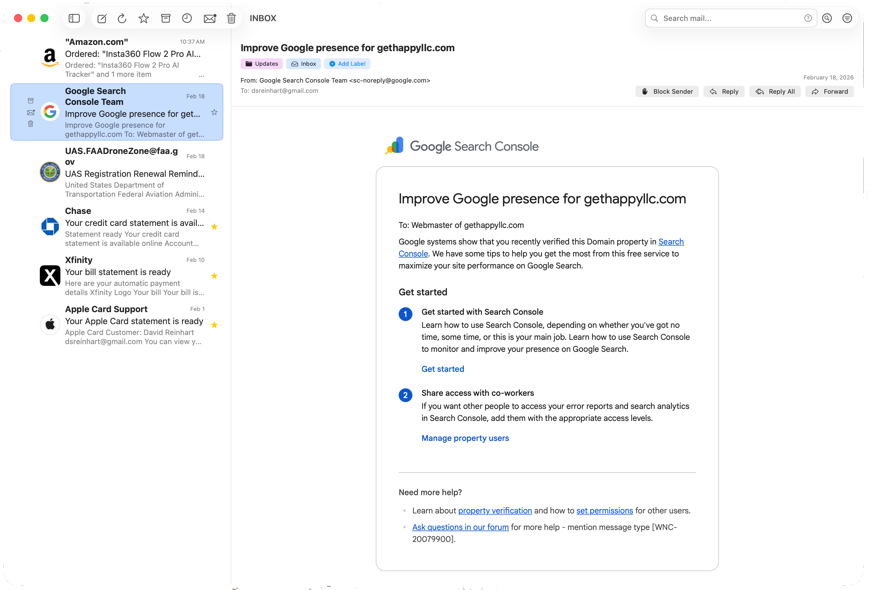Archive message using toolbar archive icon
The width and height of the screenshot is (870, 590).
(x=166, y=18)
